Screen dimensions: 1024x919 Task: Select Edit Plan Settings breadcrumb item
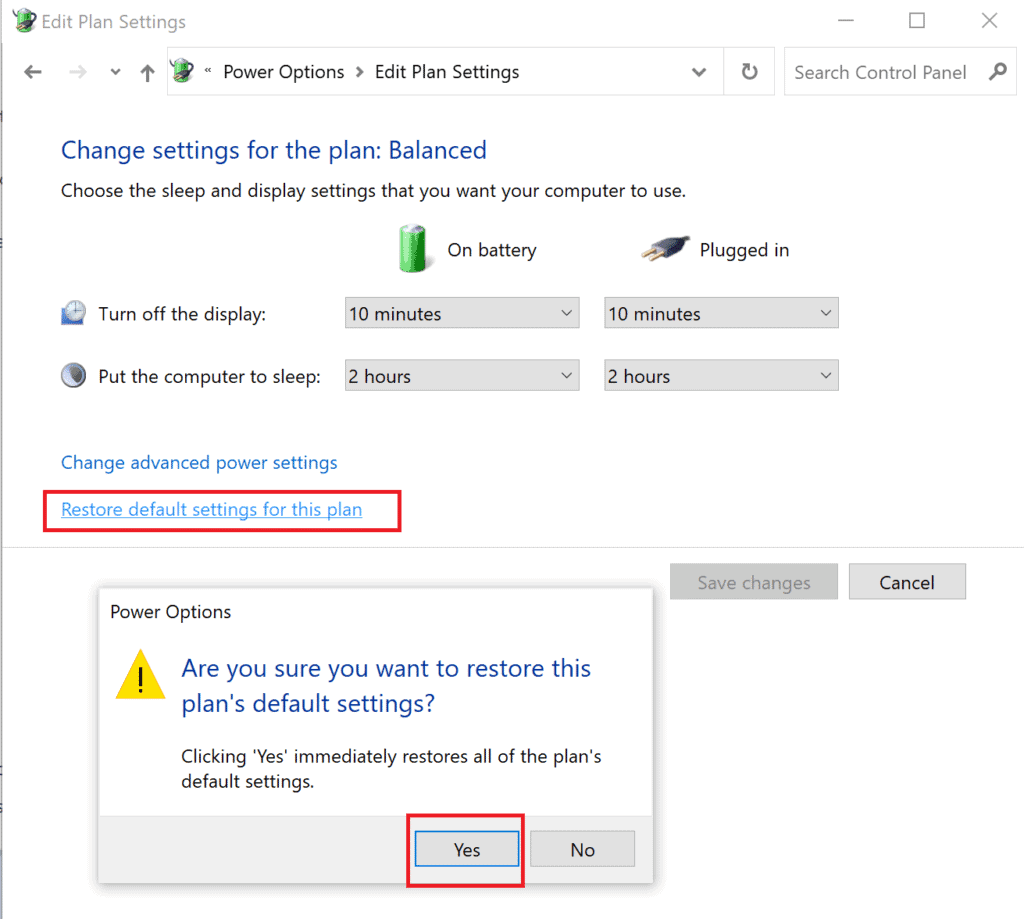point(446,72)
